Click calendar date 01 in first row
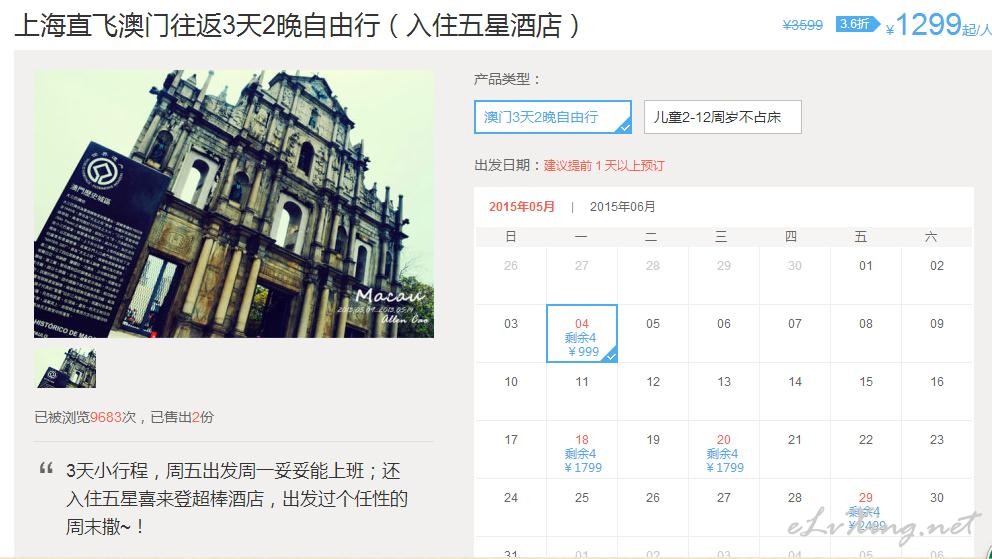Screen dimensions: 992x559 click(865, 266)
